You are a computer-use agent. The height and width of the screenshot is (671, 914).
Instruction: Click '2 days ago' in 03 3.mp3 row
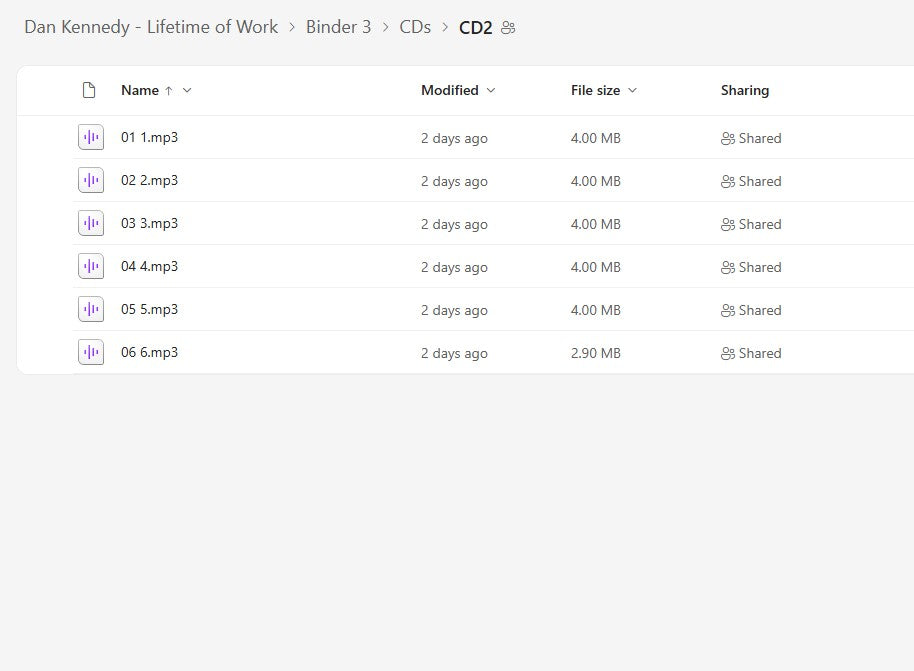[x=454, y=224]
